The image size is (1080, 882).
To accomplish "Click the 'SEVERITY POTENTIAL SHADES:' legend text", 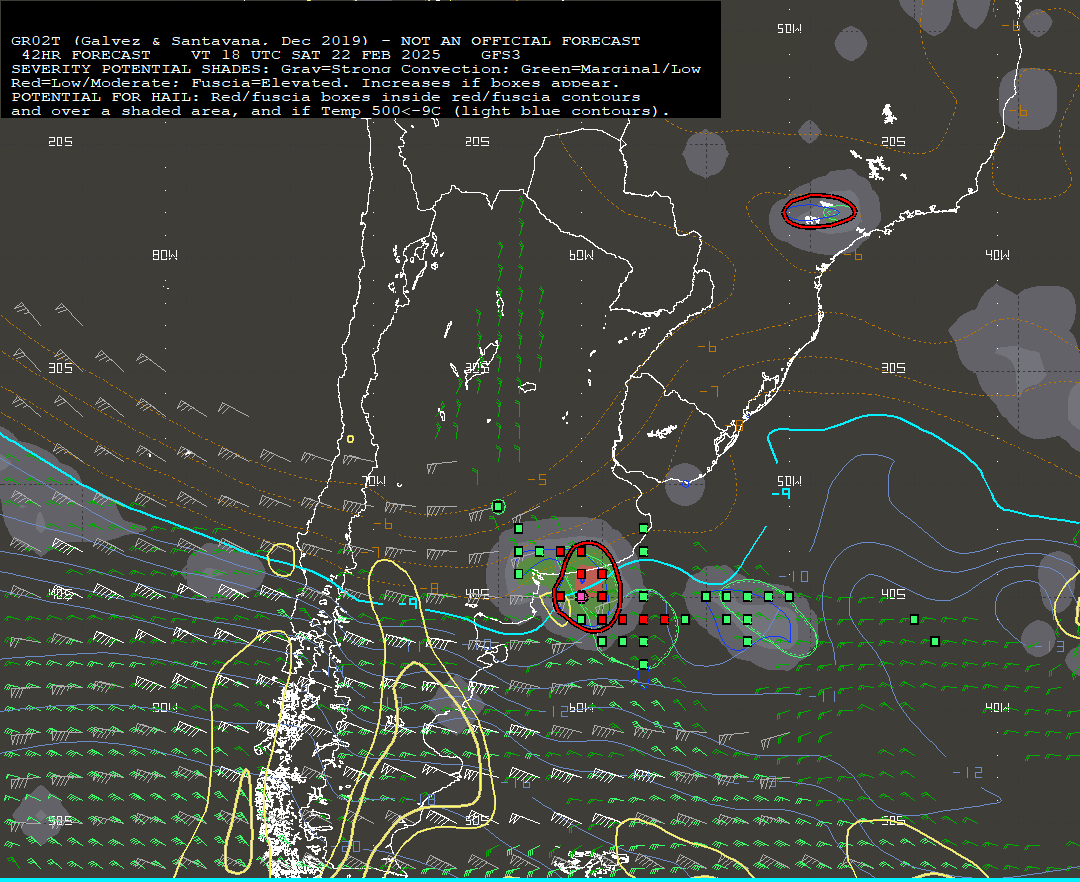I will click(141, 69).
